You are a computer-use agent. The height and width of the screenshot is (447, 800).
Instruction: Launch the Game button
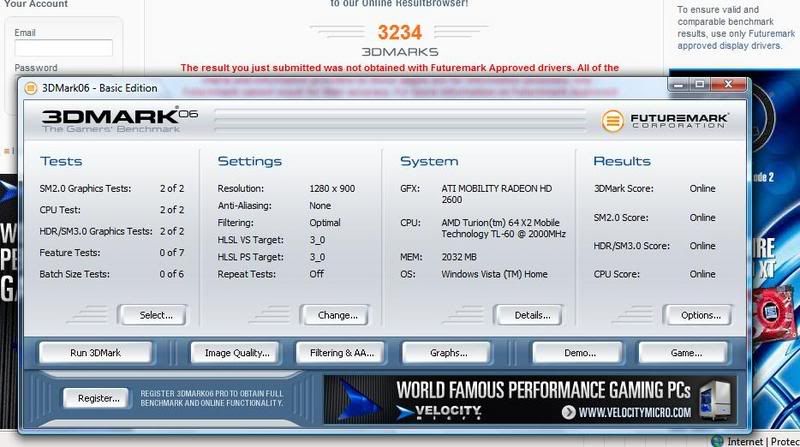pos(684,353)
